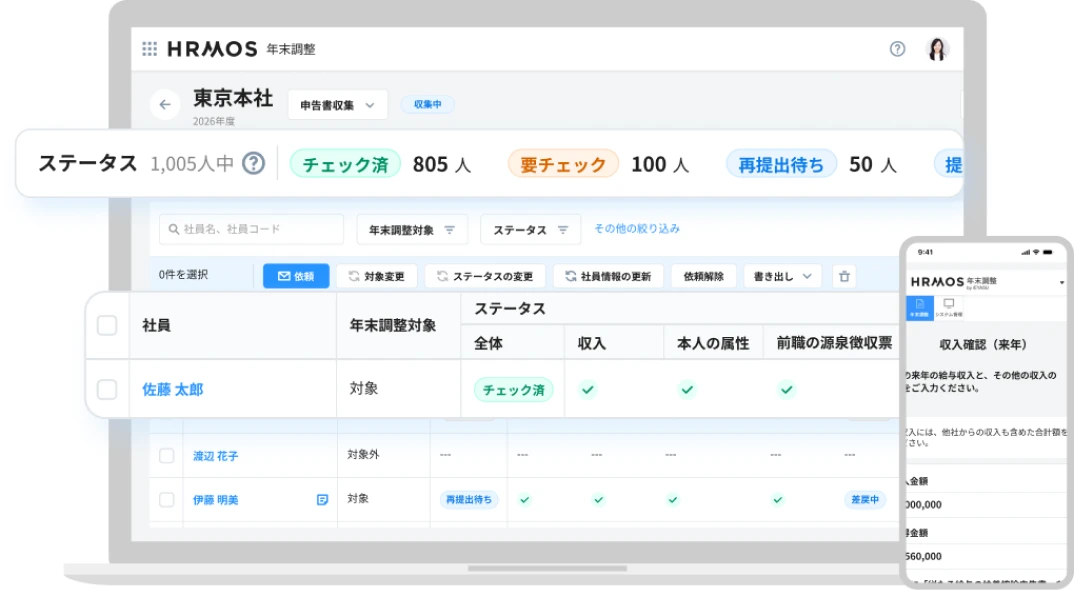Click the 依頼解除 button
The height and width of the screenshot is (590, 1074).
703,276
